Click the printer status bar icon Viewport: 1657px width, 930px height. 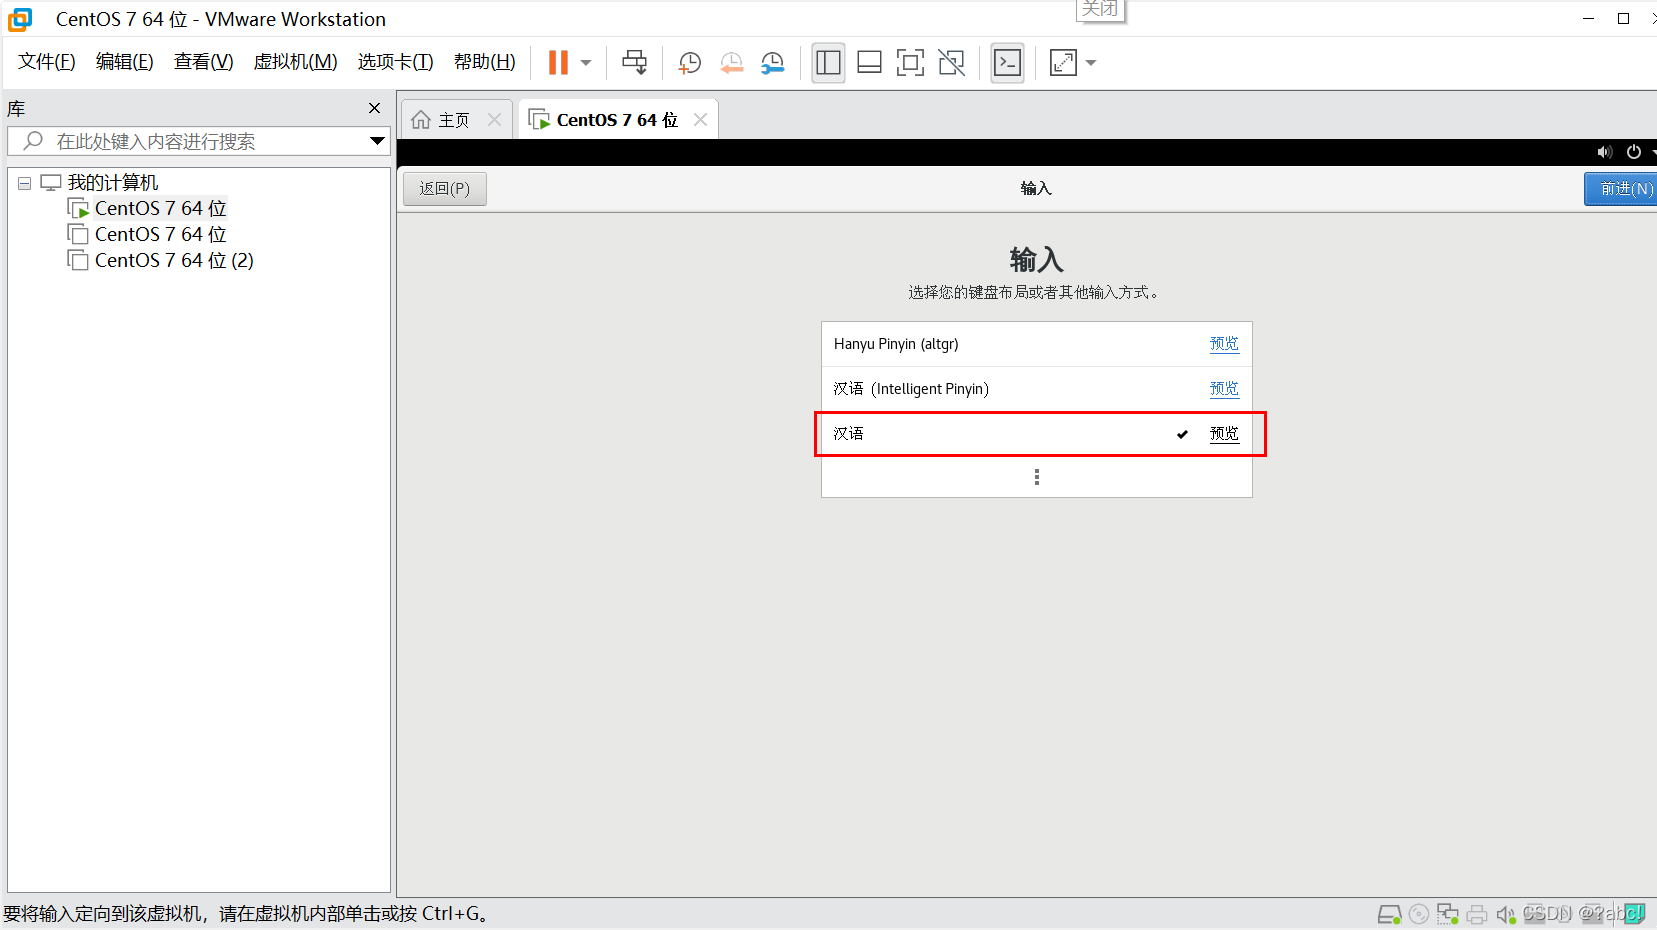click(x=1476, y=914)
